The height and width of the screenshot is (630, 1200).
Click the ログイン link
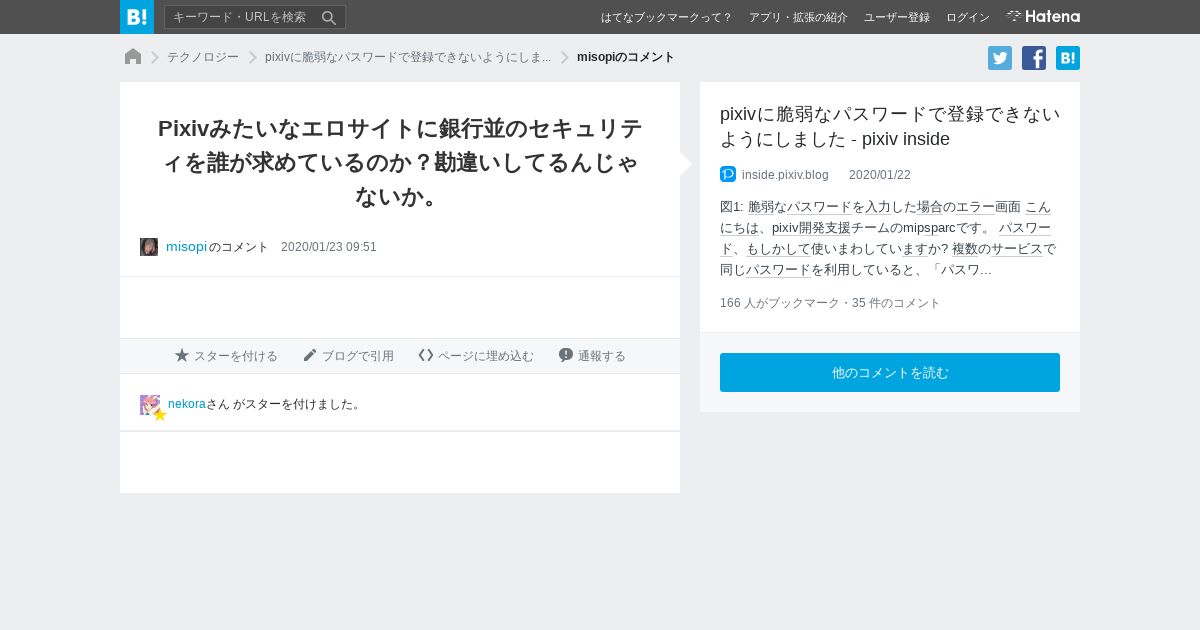click(968, 17)
